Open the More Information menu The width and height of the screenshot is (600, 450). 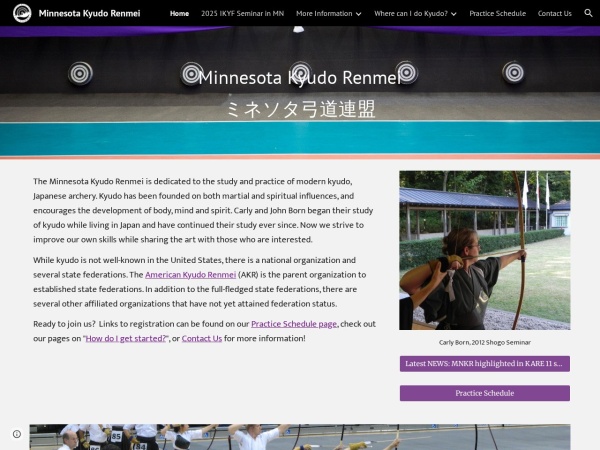tap(324, 13)
